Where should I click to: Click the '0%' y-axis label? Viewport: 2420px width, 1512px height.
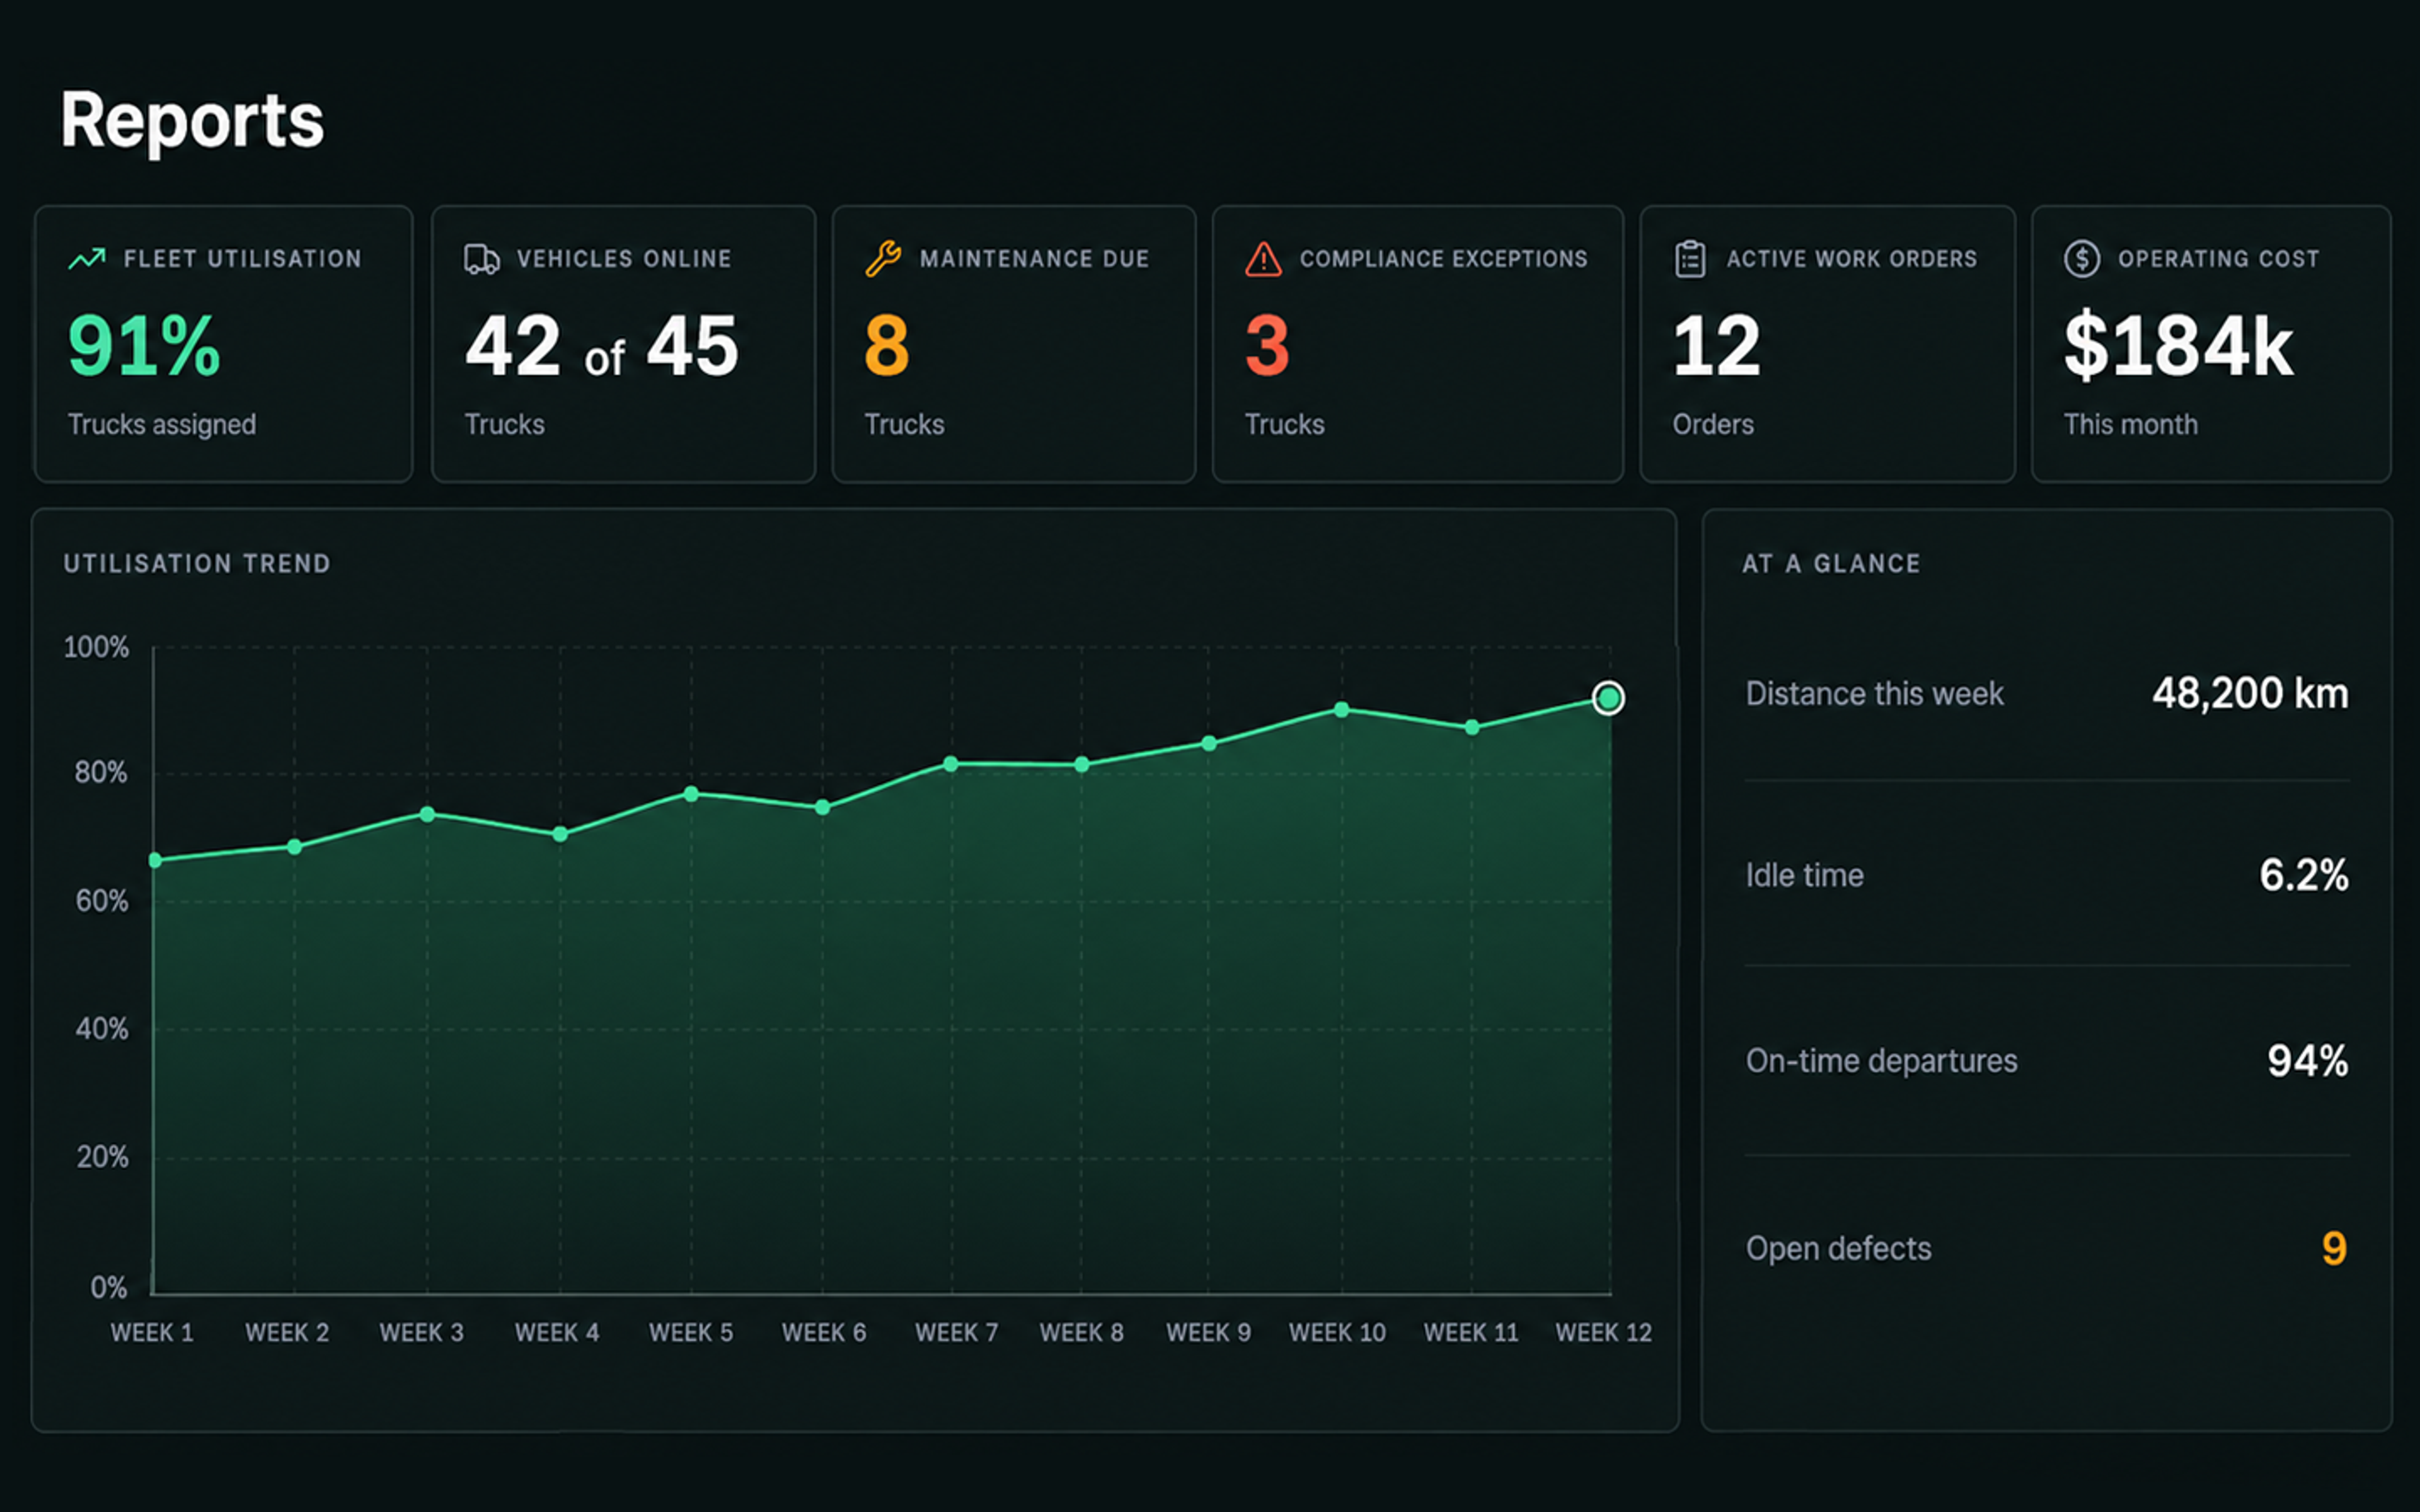click(x=109, y=1288)
